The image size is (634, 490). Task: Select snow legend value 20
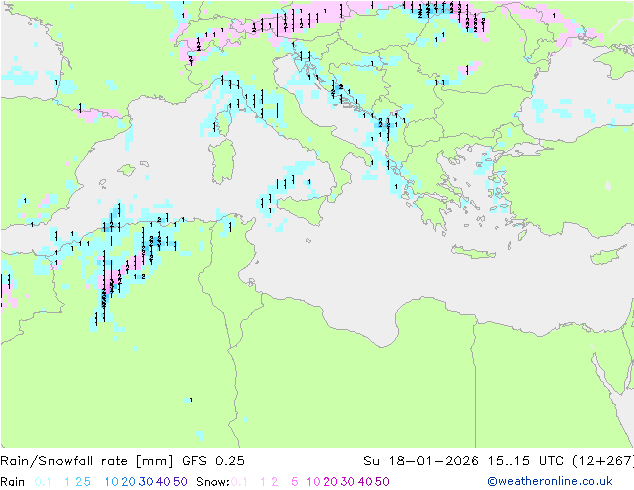pyautogui.click(x=330, y=482)
